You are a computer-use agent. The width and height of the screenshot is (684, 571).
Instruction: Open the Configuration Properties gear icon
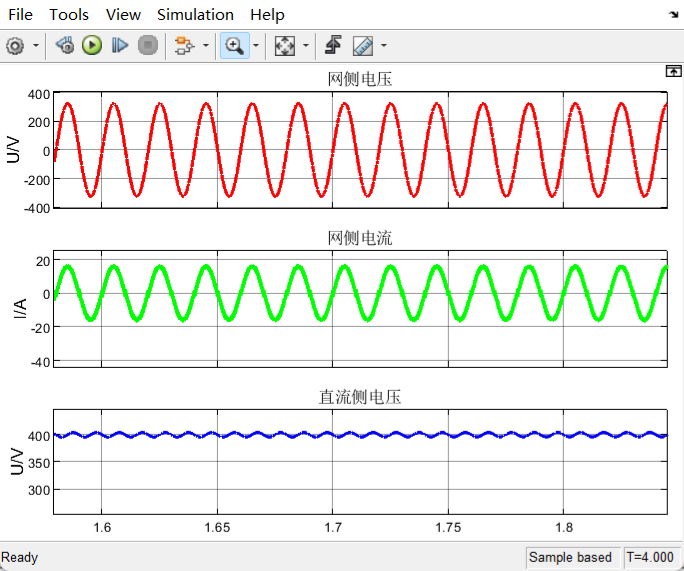coord(15,45)
